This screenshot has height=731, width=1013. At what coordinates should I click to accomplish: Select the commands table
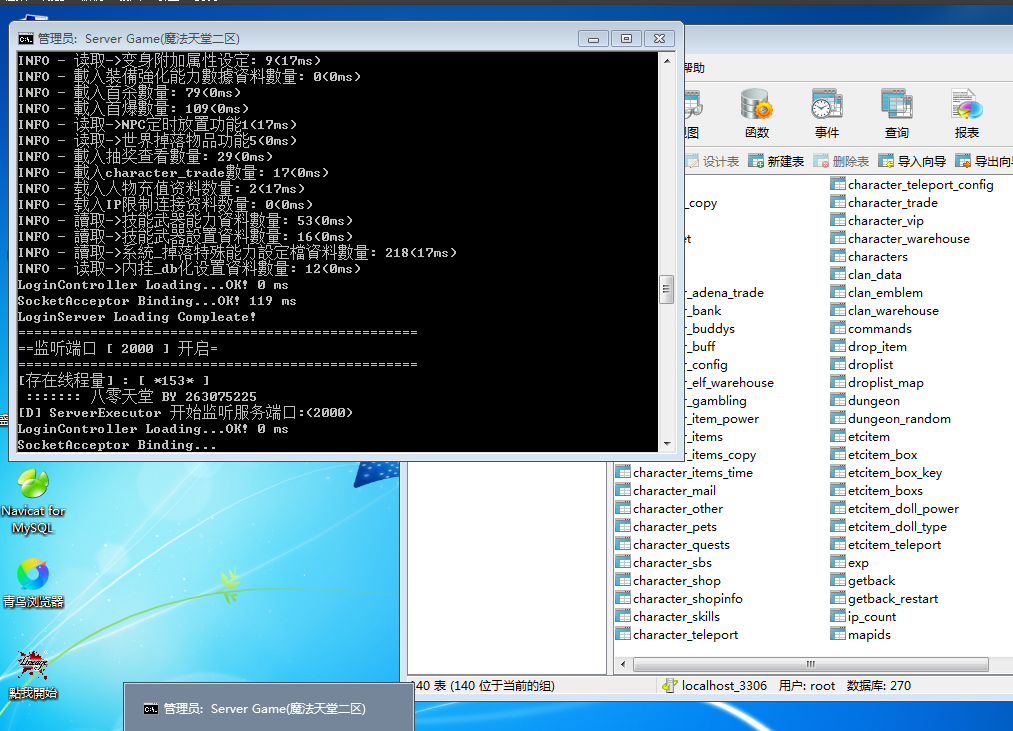click(872, 329)
